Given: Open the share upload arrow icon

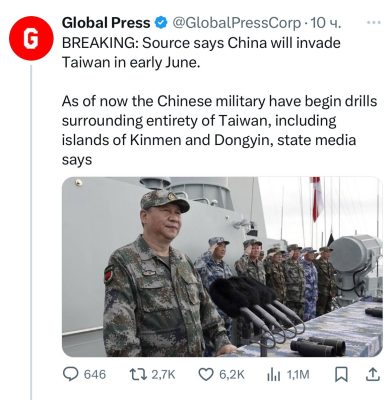Looking at the screenshot, I should (373, 374).
